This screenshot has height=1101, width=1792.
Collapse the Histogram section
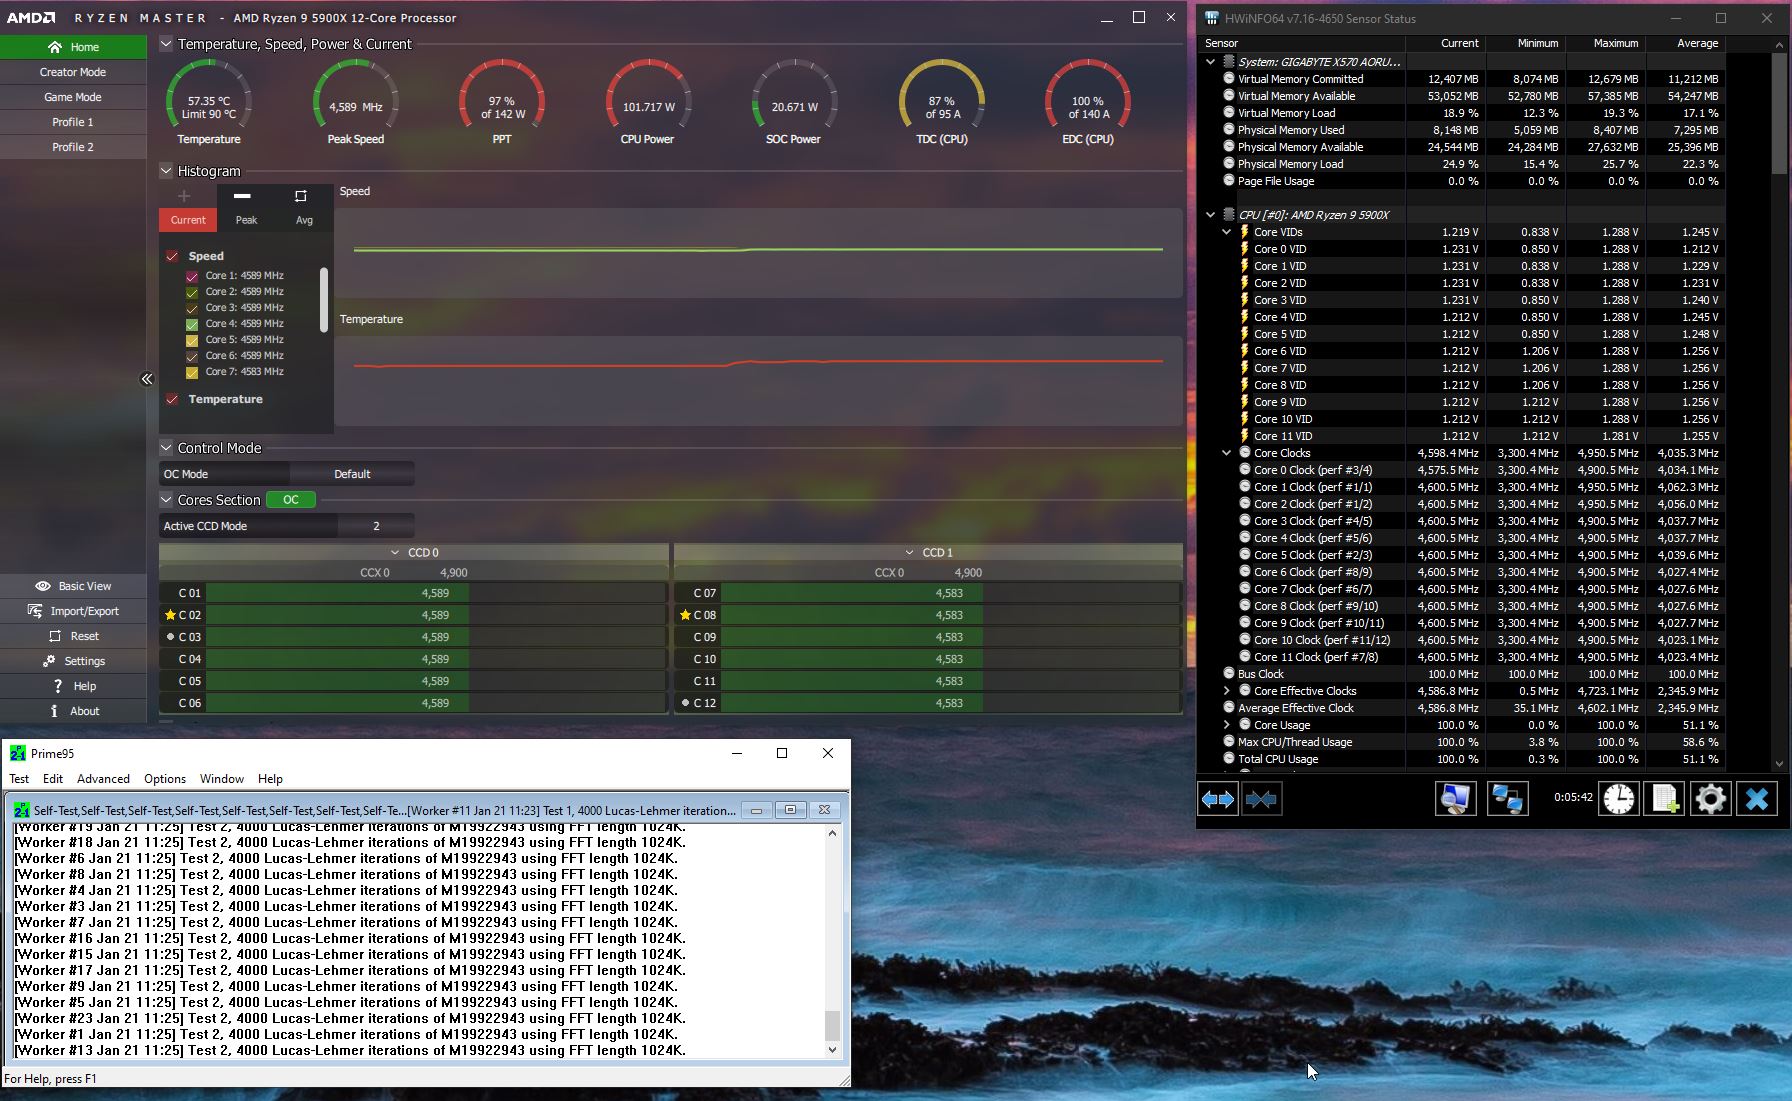(x=166, y=171)
